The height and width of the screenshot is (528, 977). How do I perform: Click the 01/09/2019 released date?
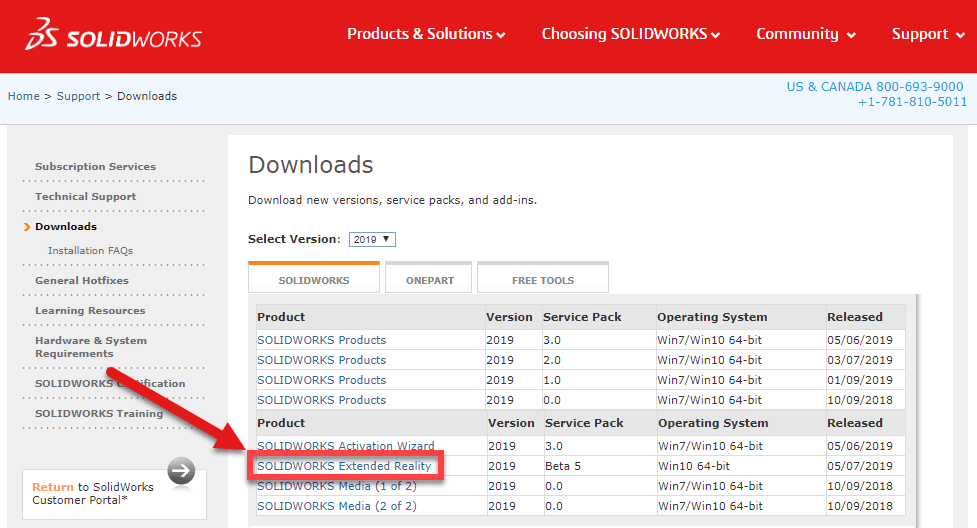point(860,380)
